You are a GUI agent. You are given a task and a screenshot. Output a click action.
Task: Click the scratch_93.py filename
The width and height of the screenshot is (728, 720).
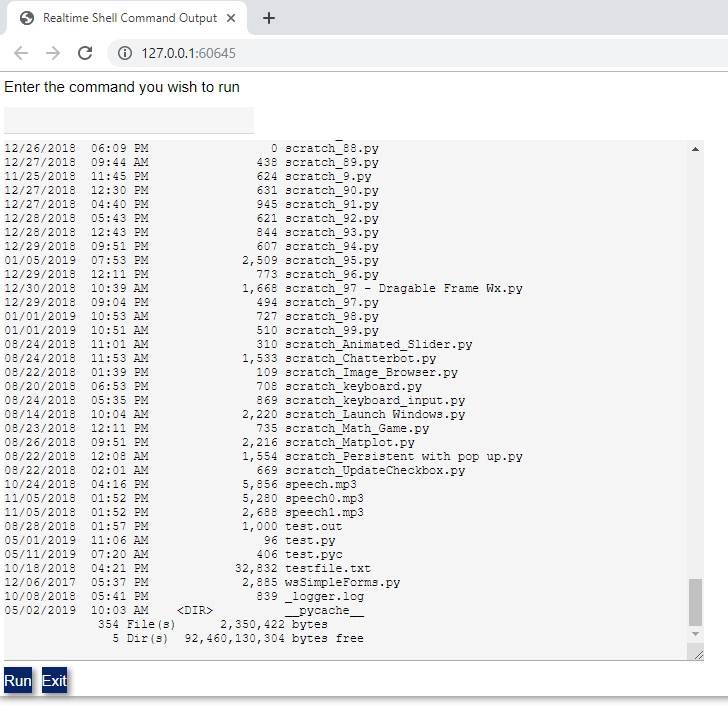[332, 232]
